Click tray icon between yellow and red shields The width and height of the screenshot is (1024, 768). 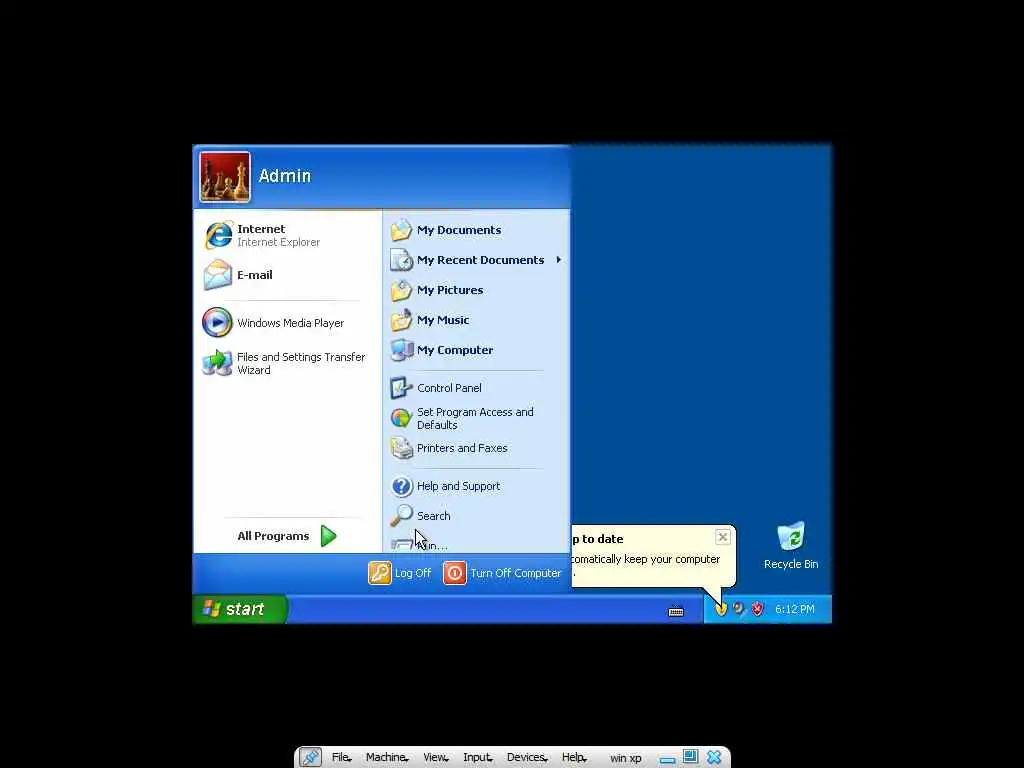coord(739,609)
